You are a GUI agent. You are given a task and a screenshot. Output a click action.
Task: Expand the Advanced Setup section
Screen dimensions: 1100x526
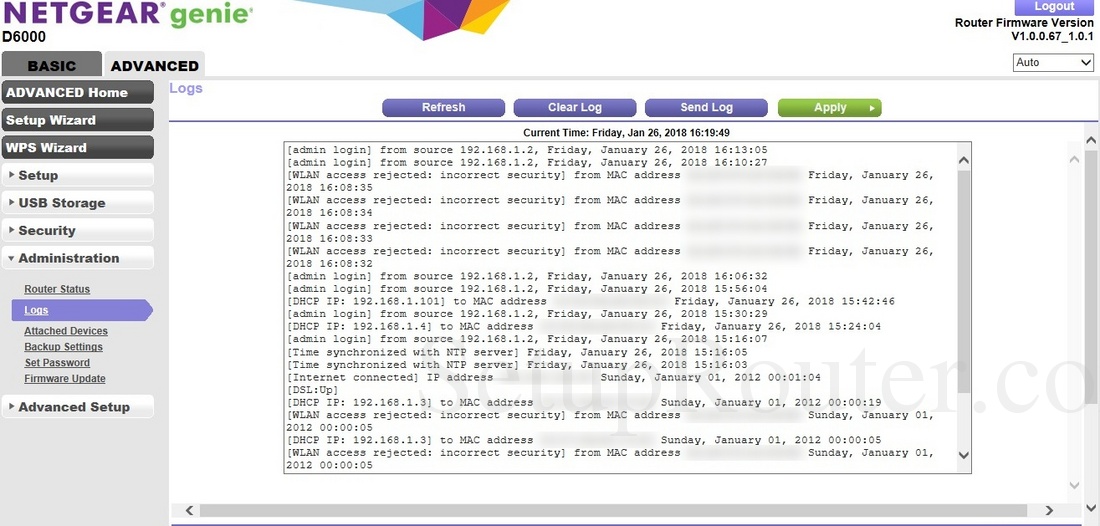tap(77, 407)
